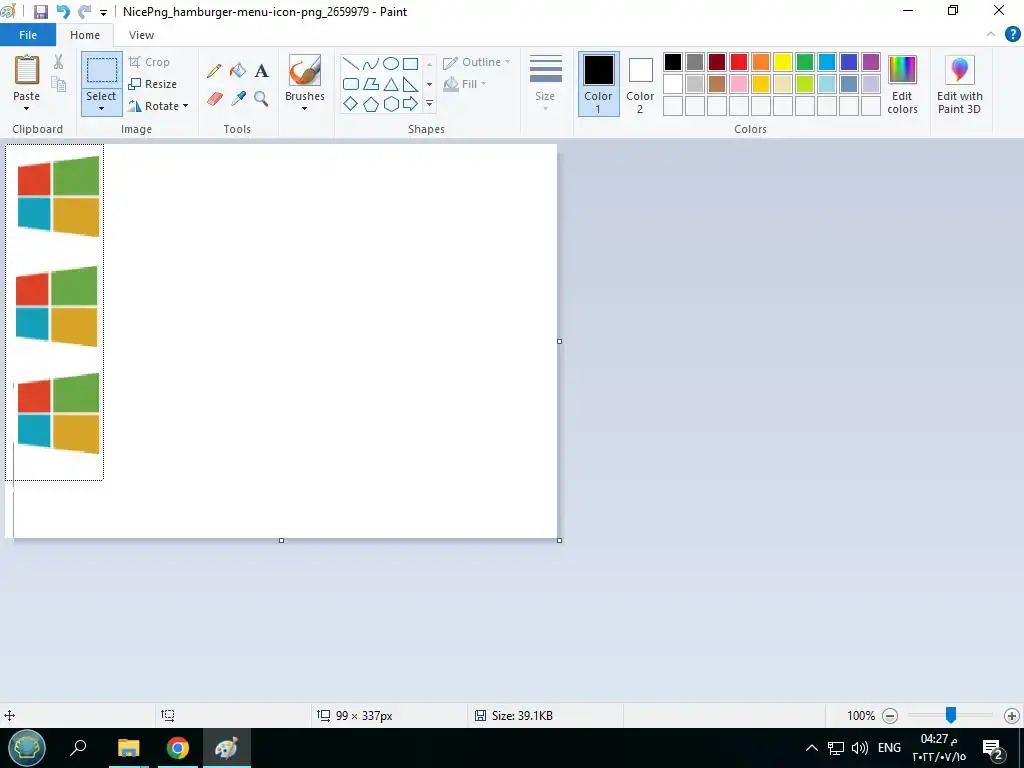Viewport: 1024px width, 768px height.
Task: Open the notification action center
Action: (993, 748)
